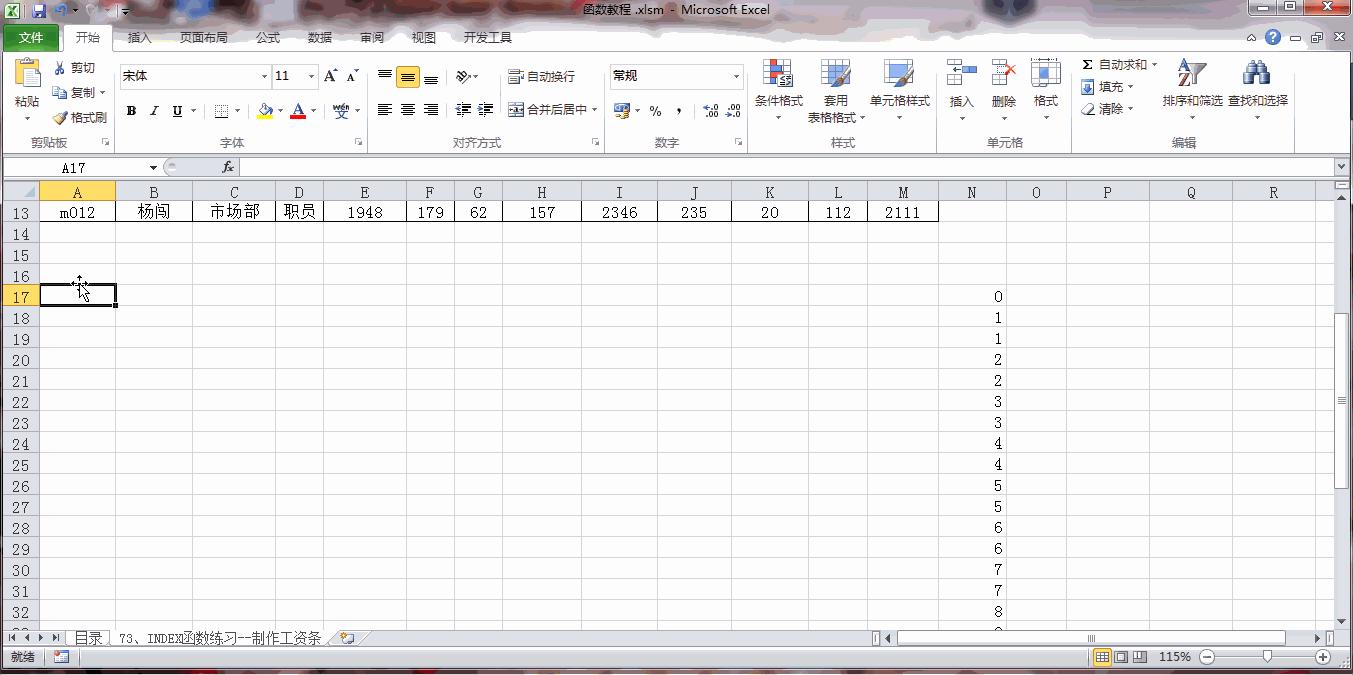The height and width of the screenshot is (675, 1353).
Task: Click the 排序和筛选 sort and filter button
Action: [1190, 88]
